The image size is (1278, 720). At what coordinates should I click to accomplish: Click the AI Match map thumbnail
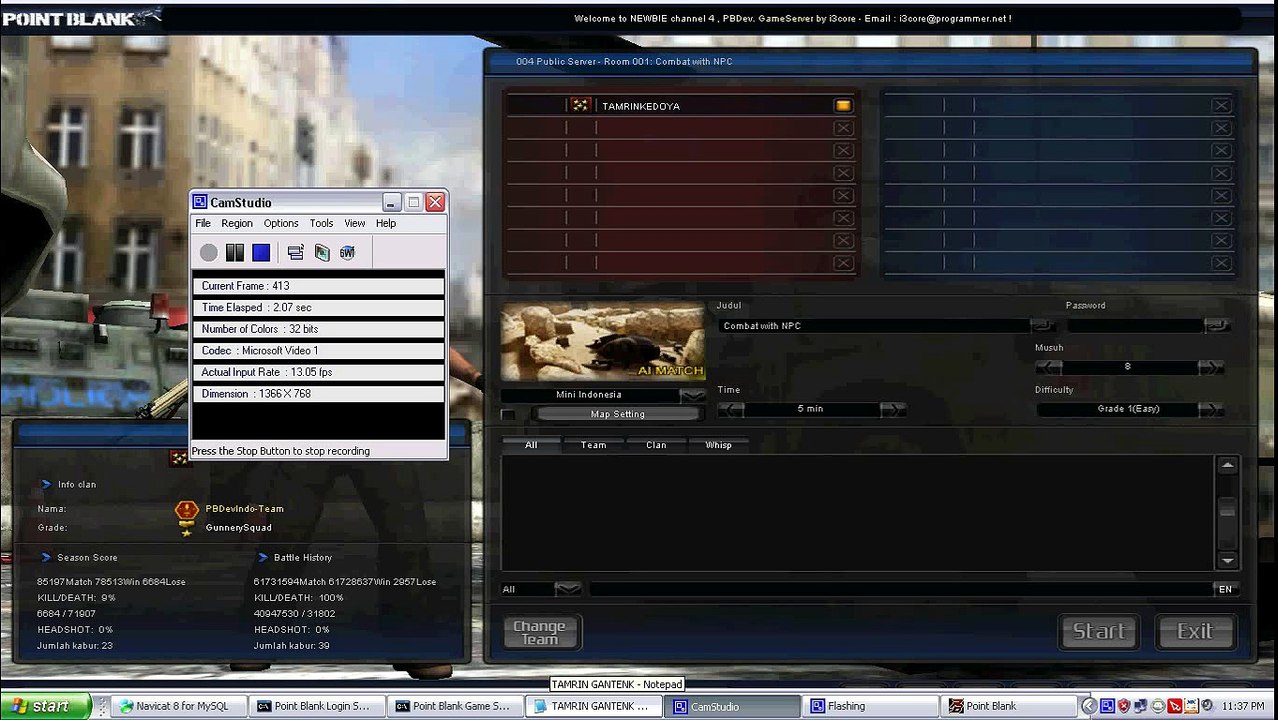[x=603, y=341]
